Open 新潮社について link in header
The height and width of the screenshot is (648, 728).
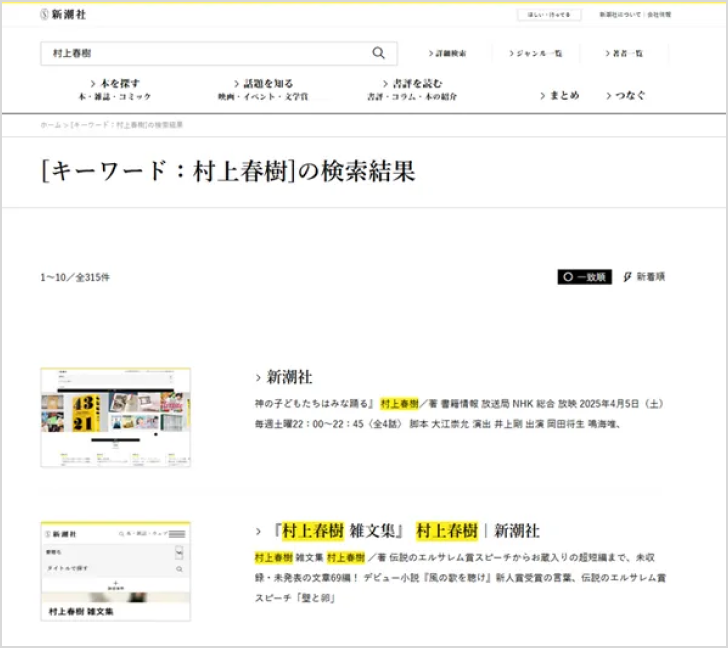[x=620, y=15]
